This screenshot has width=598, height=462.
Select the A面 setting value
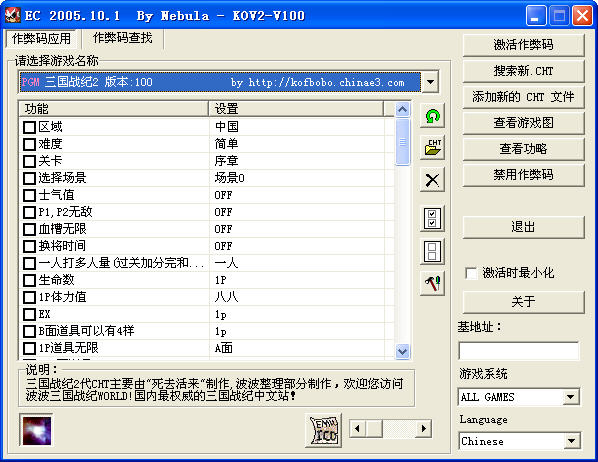[223, 348]
